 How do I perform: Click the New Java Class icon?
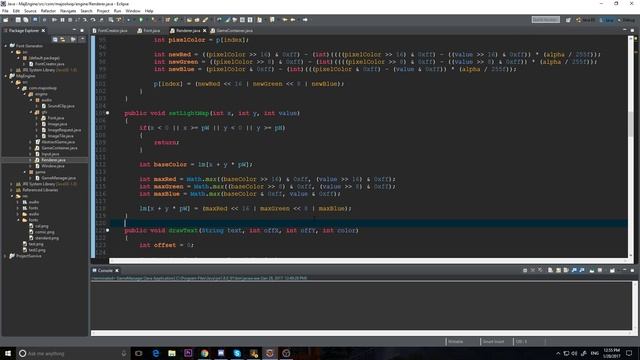click(176, 20)
